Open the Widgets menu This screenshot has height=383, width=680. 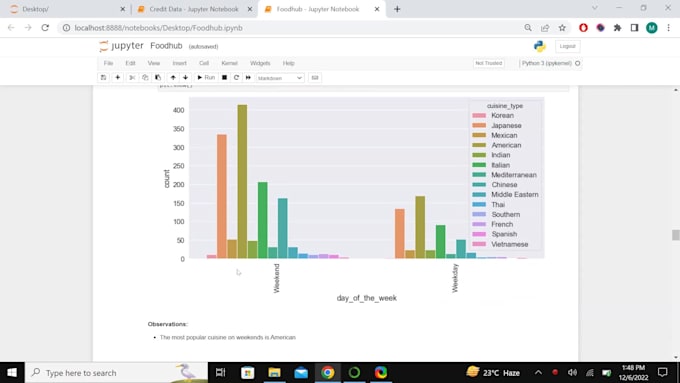pyautogui.click(x=260, y=63)
